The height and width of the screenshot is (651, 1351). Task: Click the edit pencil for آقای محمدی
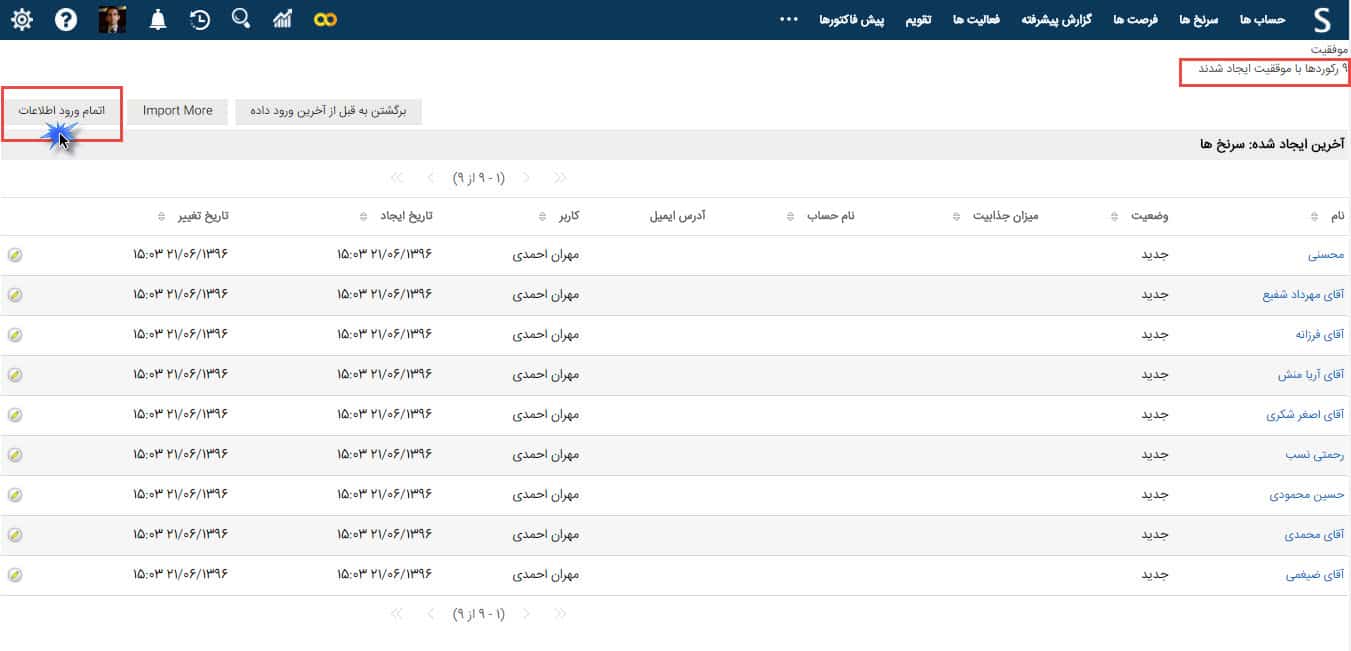[x=14, y=535]
